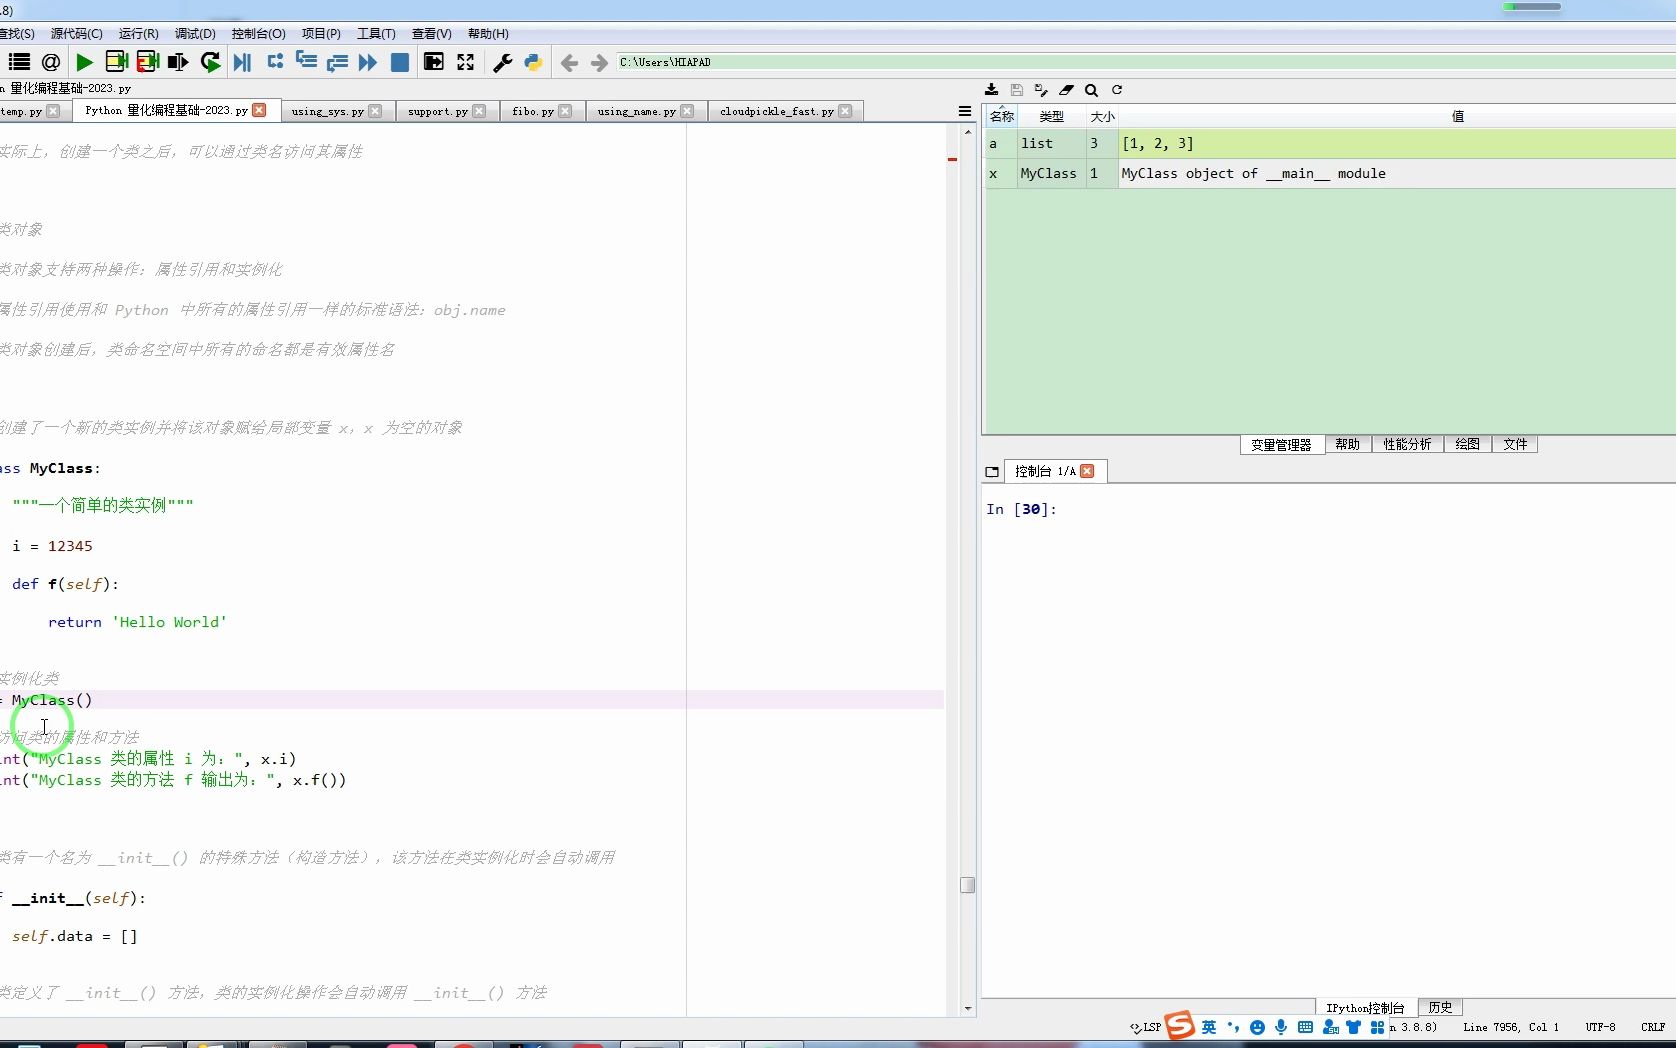
Task: Search variables magnifier icon
Action: tap(1091, 90)
